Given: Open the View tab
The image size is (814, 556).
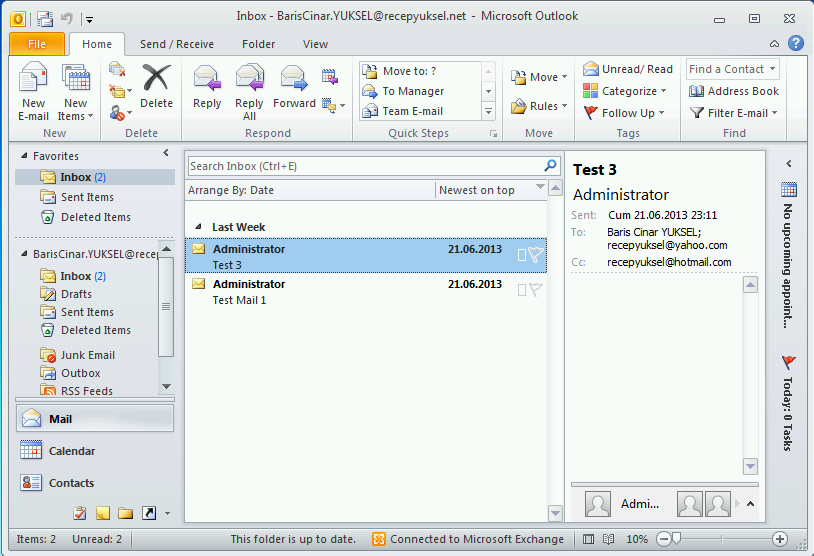Looking at the screenshot, I should coord(316,44).
